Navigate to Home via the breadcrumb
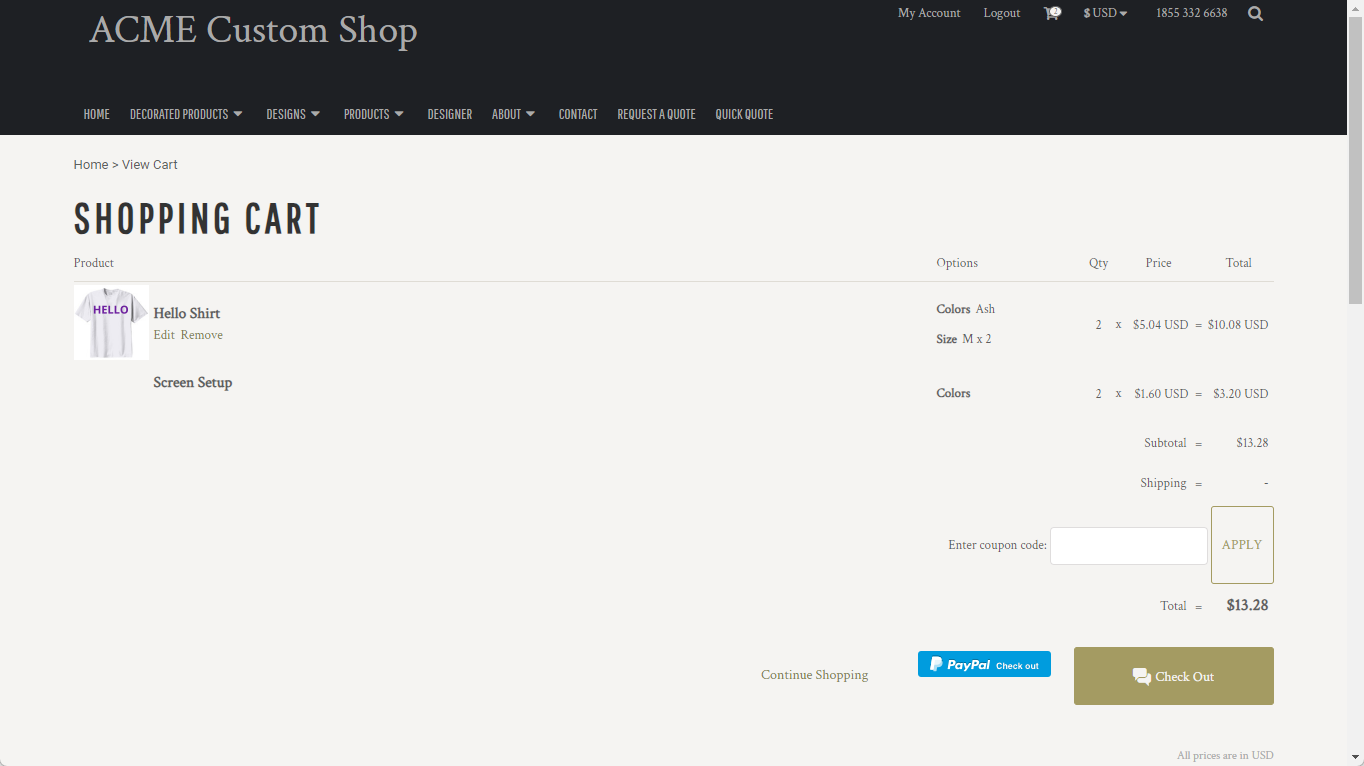The height and width of the screenshot is (766, 1364). pos(90,164)
